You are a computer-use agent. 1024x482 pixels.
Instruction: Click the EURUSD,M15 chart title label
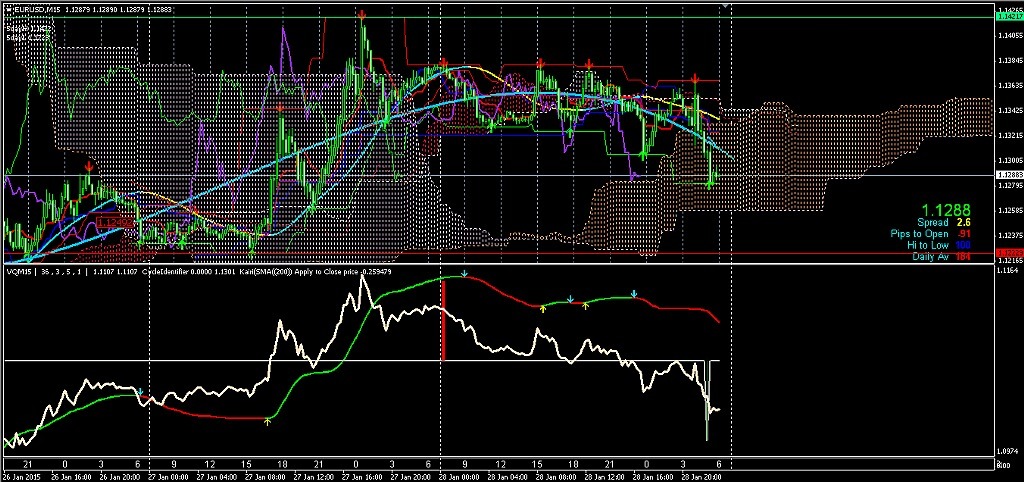pyautogui.click(x=43, y=9)
